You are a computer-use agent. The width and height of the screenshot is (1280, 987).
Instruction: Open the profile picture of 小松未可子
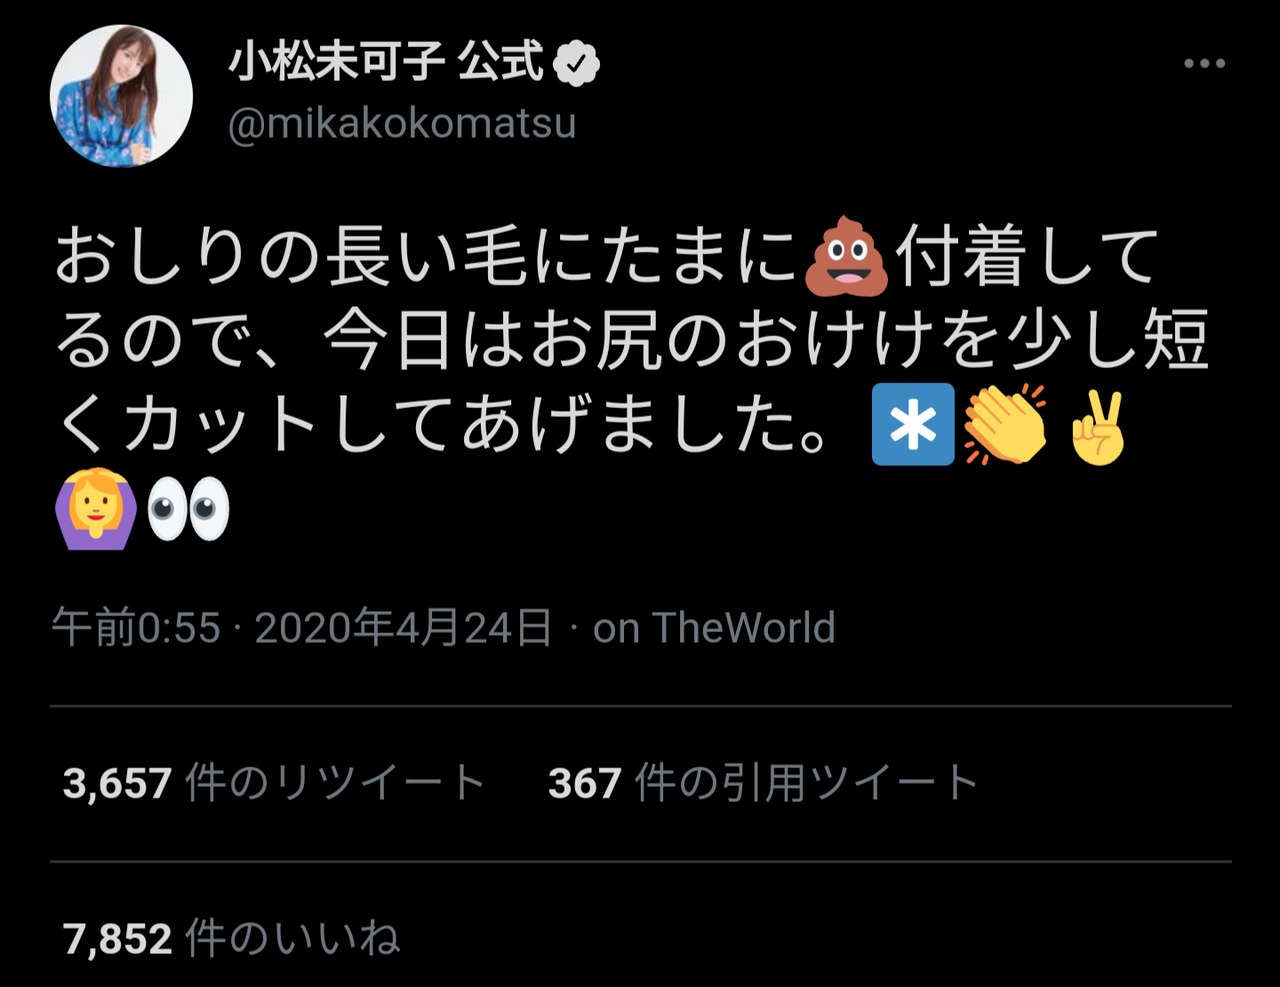coord(121,96)
